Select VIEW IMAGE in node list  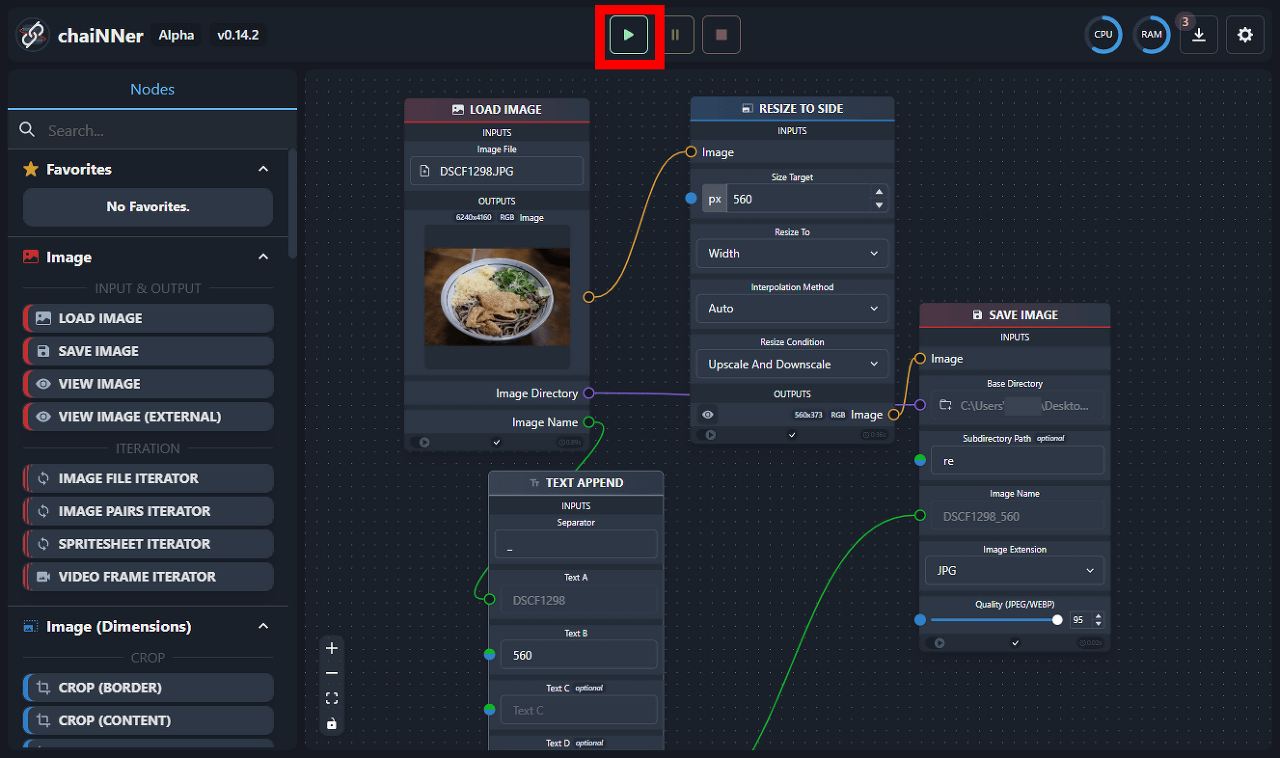coord(148,384)
